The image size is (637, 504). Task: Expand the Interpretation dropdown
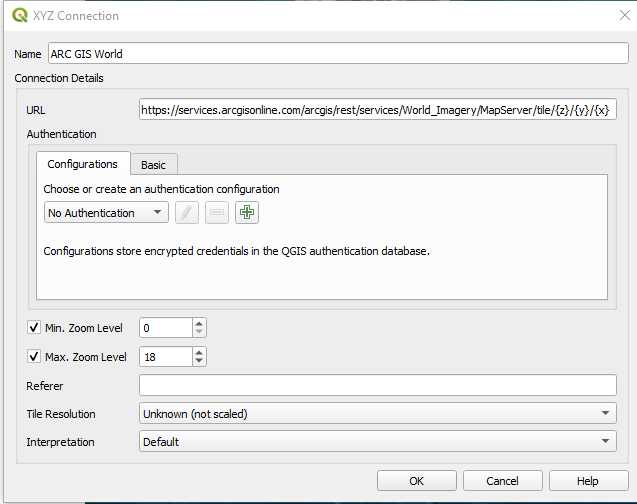377,441
